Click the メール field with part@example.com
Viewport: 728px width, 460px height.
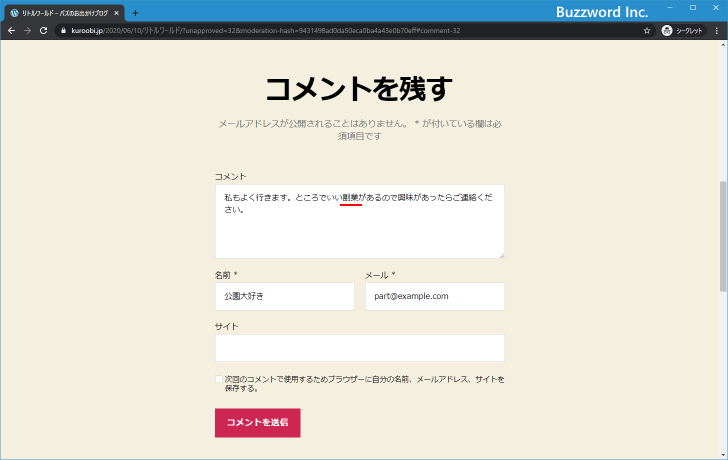[435, 296]
